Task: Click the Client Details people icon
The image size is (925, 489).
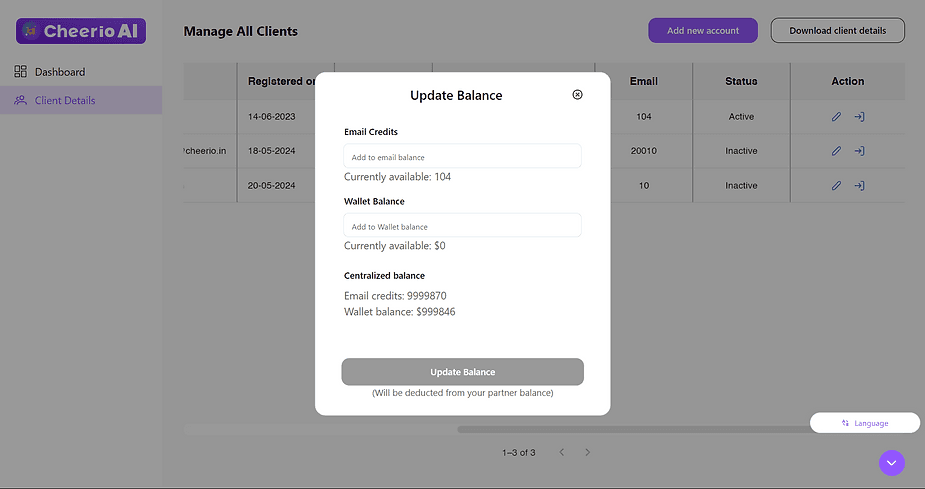Action: pos(21,100)
